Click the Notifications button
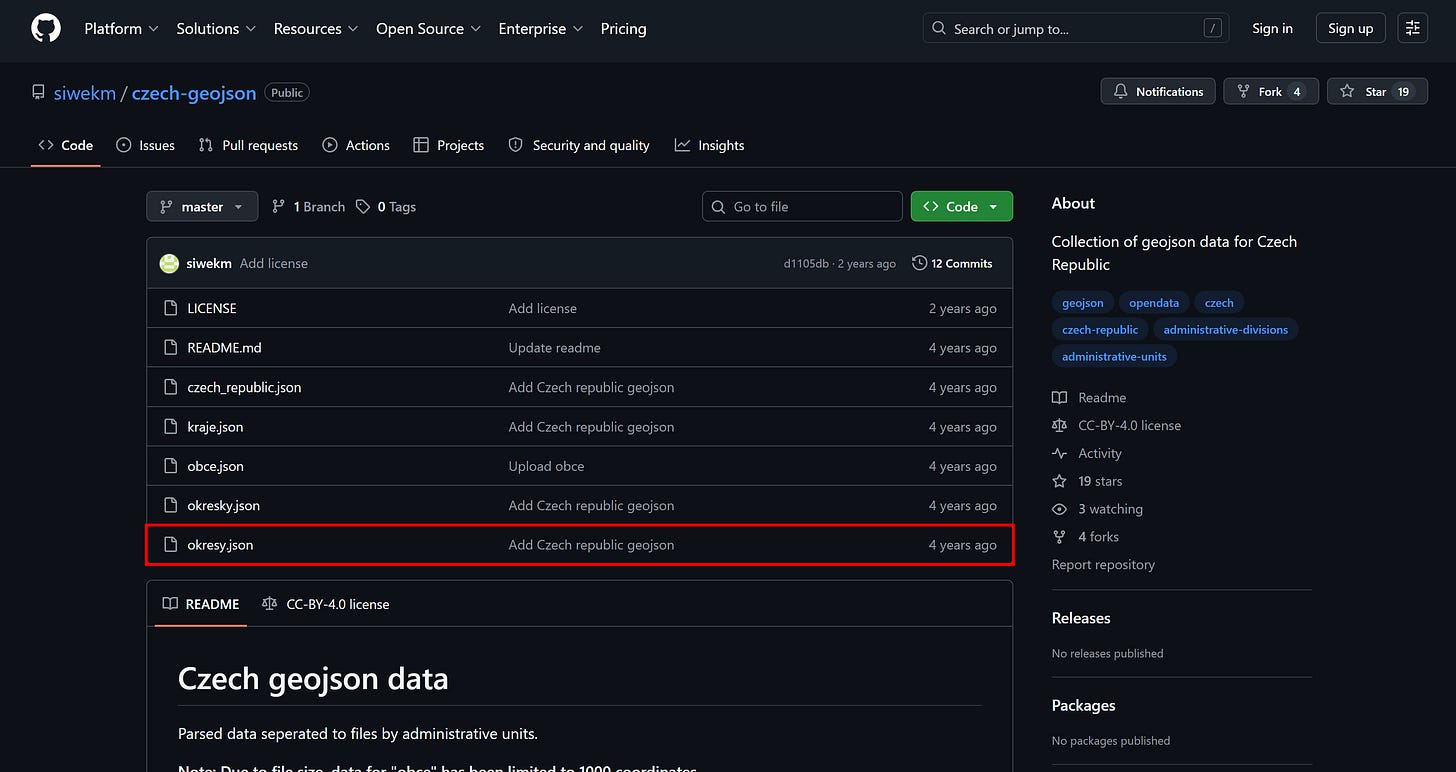The image size is (1456, 772). [1159, 91]
